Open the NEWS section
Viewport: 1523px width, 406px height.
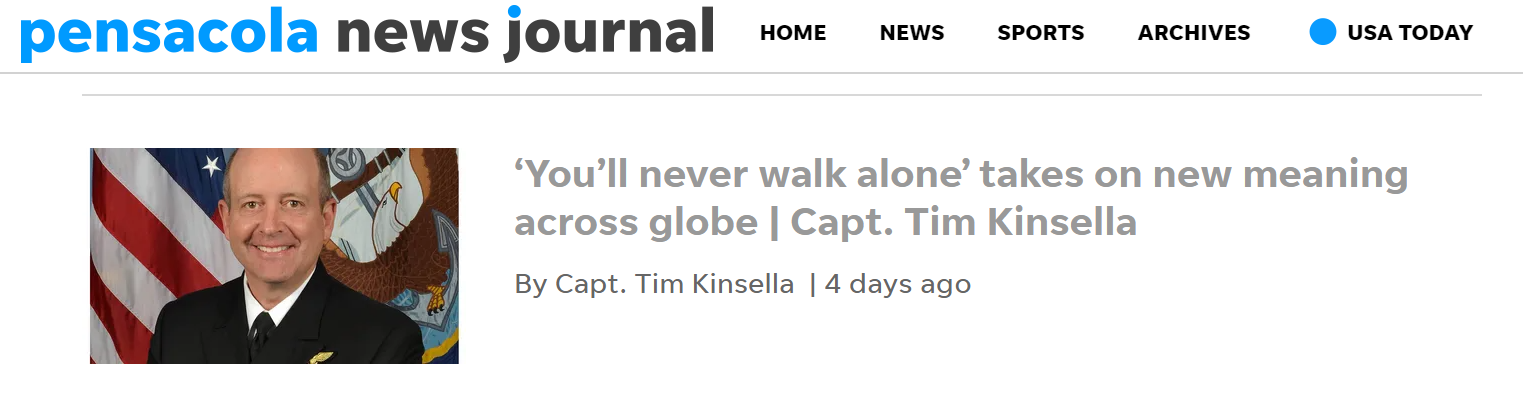pyautogui.click(x=912, y=33)
